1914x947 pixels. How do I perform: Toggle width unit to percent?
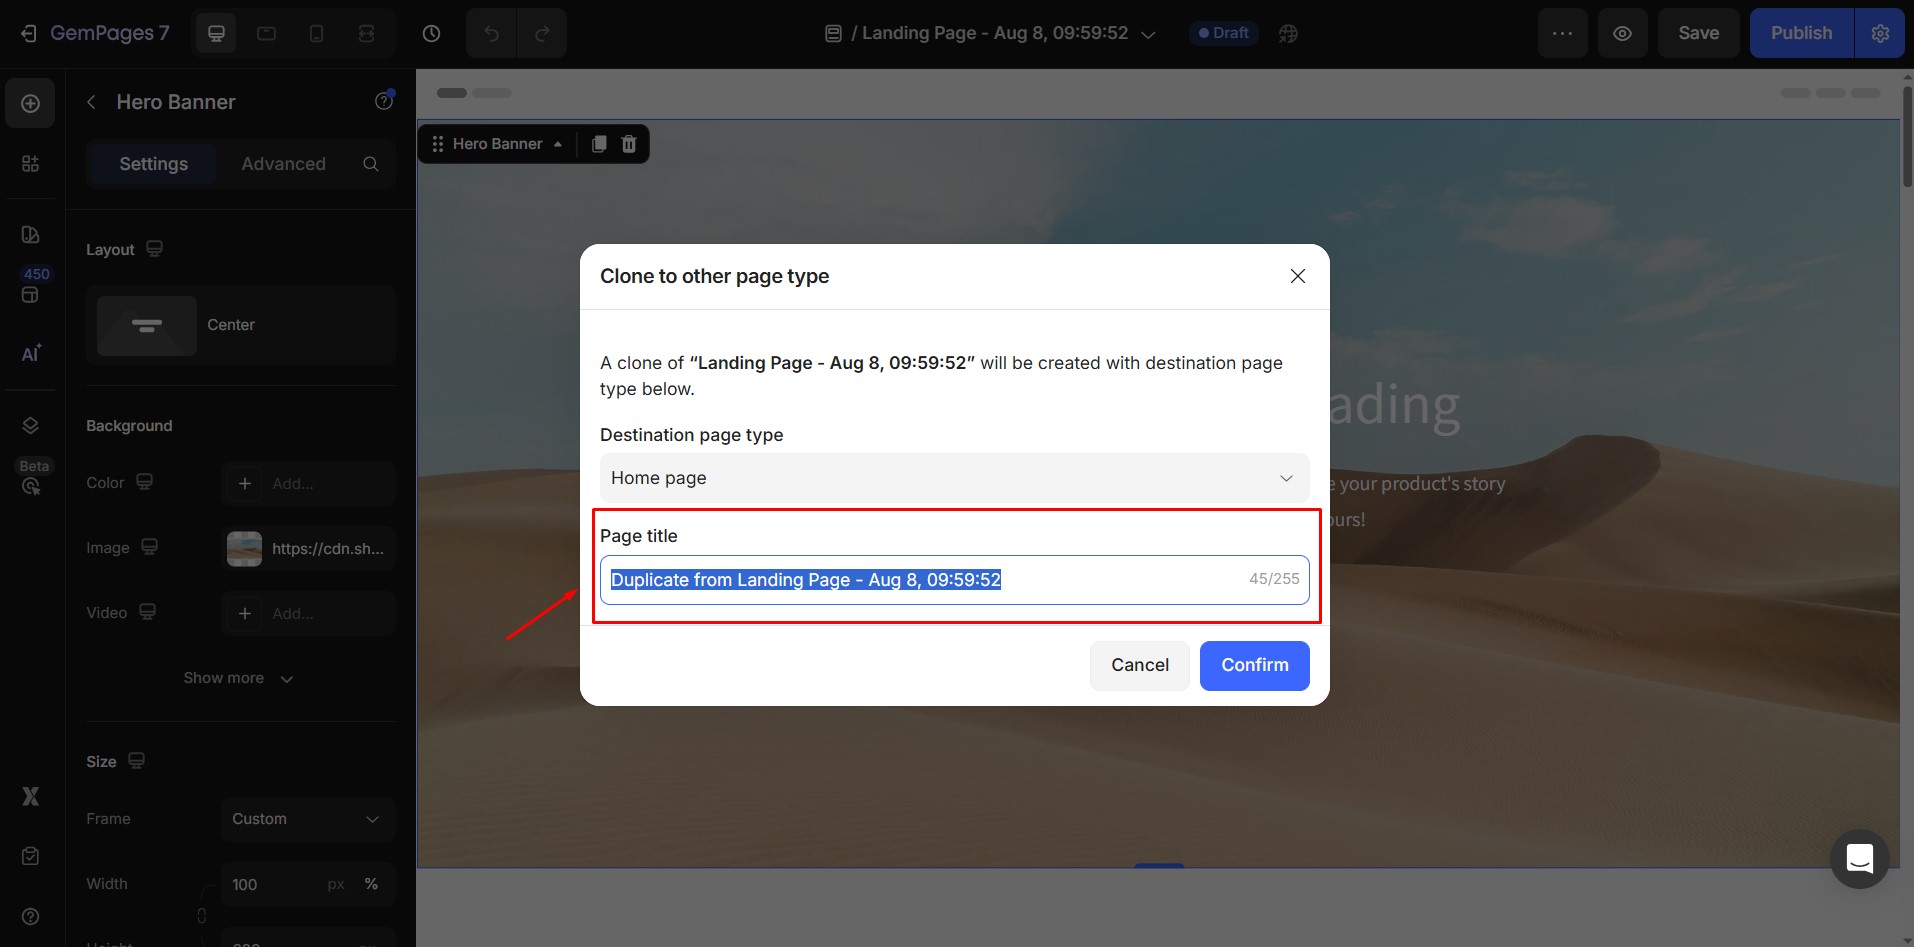click(371, 884)
